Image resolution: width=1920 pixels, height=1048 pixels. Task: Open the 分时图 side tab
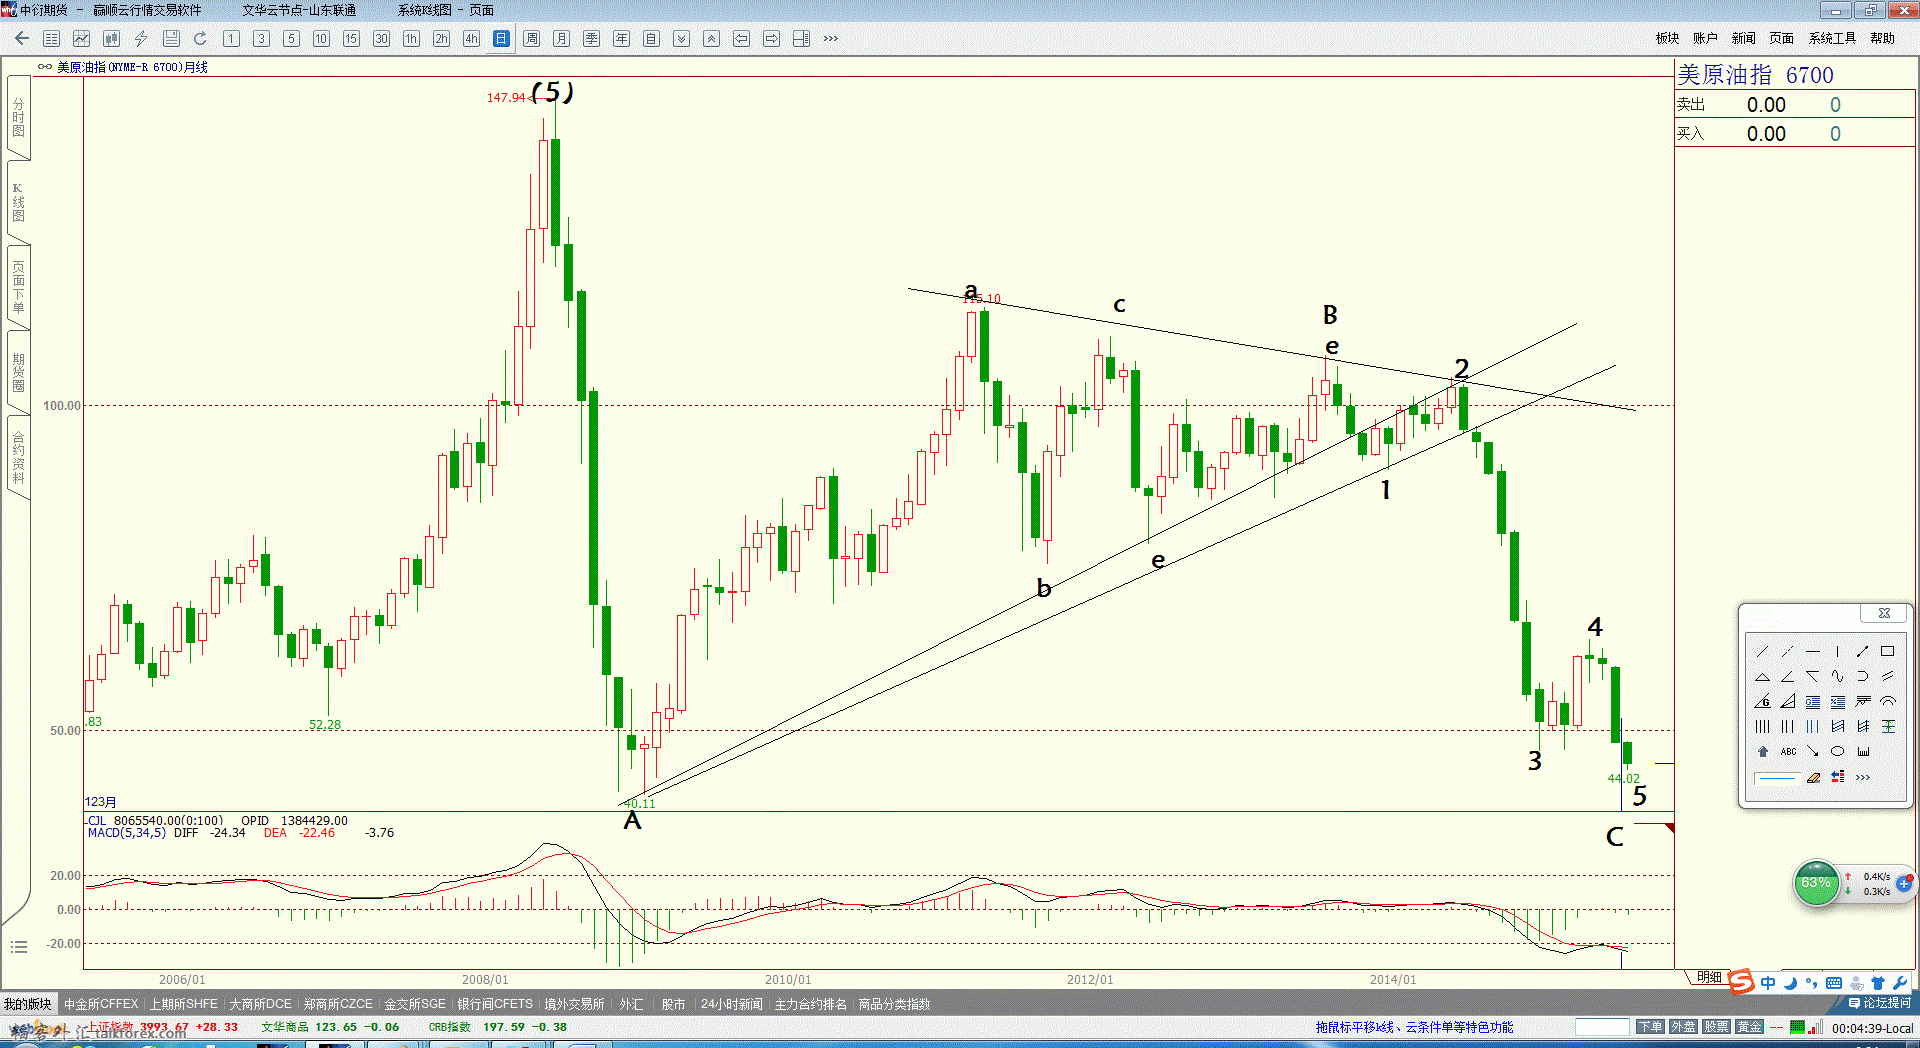point(18,118)
